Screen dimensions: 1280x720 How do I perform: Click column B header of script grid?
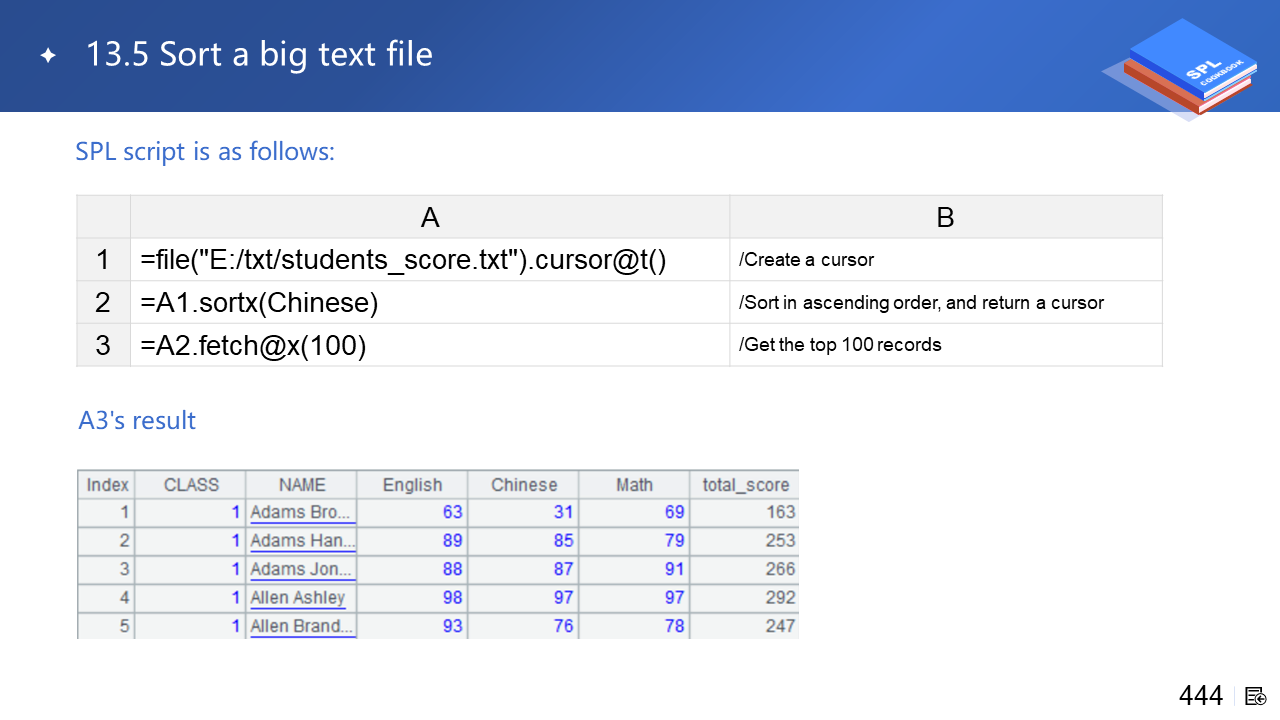tap(945, 217)
